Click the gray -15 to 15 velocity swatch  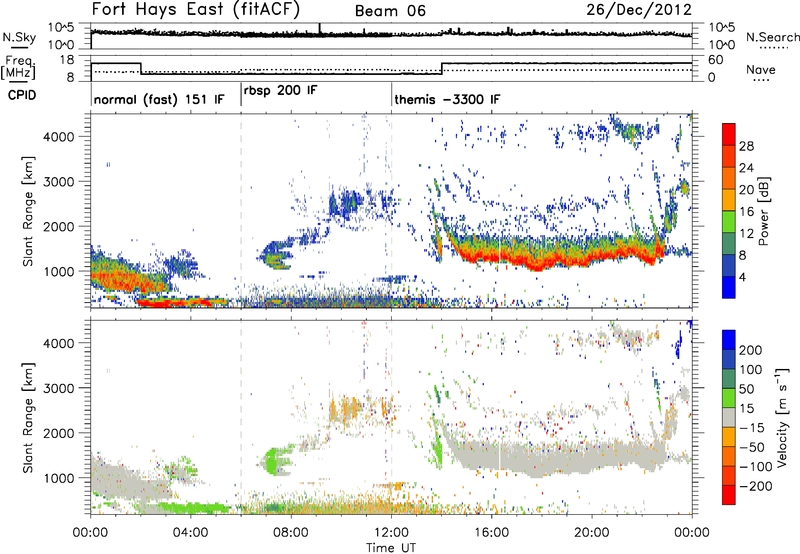click(x=729, y=418)
